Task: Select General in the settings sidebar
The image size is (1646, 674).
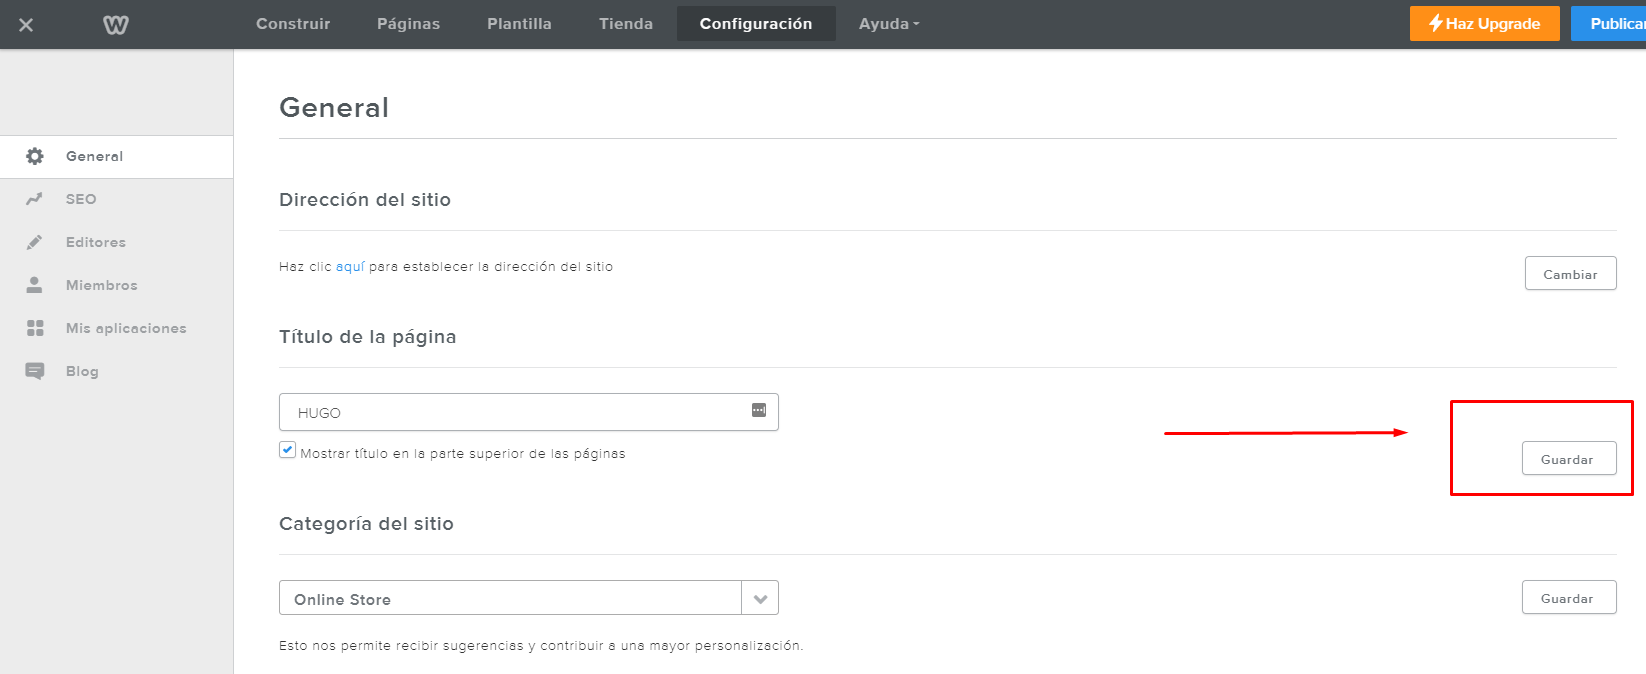Action: click(x=116, y=157)
